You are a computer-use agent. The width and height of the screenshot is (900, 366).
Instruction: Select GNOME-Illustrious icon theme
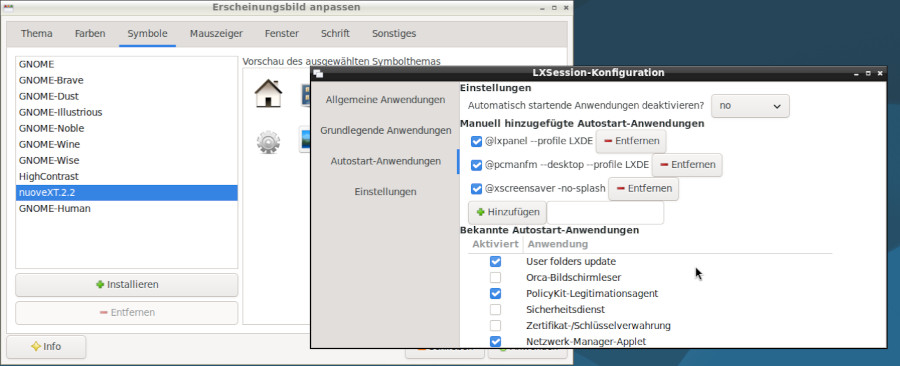[x=127, y=112]
